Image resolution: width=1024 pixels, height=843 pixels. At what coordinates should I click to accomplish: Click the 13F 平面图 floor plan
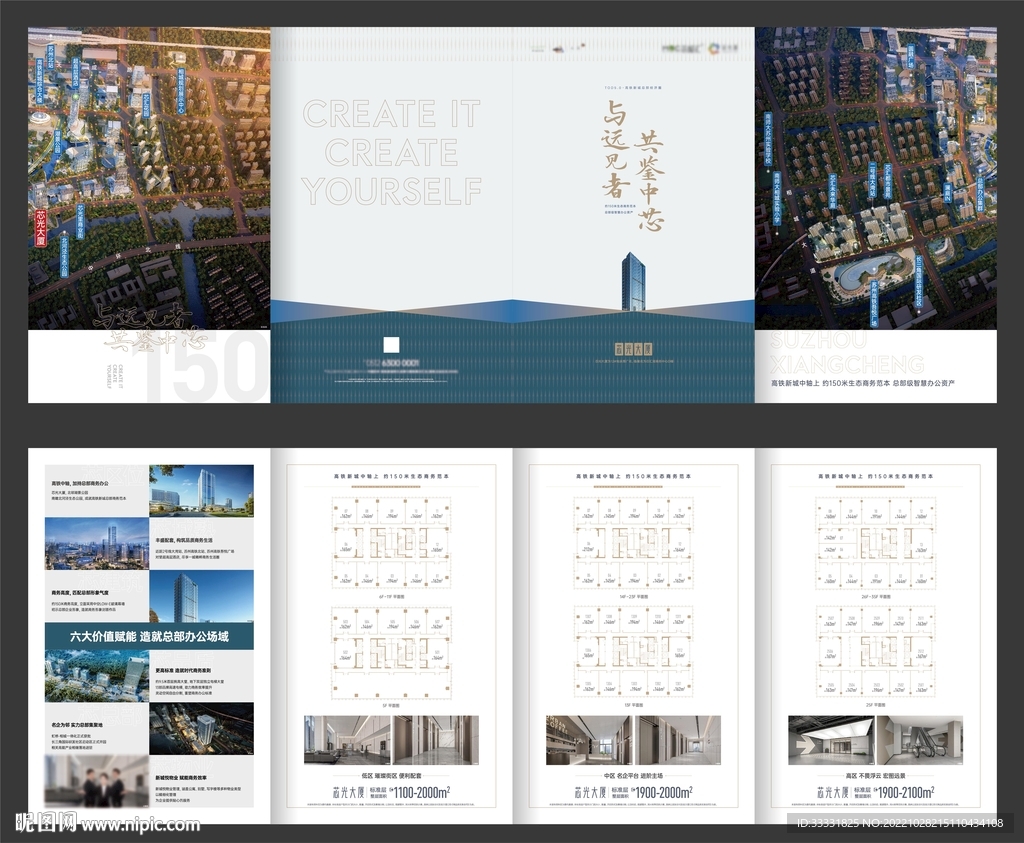pyautogui.click(x=633, y=653)
